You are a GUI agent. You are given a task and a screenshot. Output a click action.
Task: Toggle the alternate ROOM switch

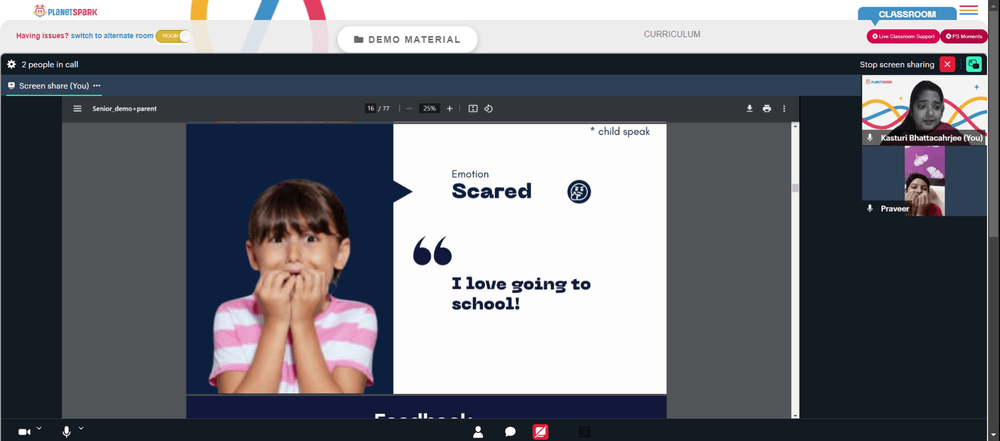173,36
